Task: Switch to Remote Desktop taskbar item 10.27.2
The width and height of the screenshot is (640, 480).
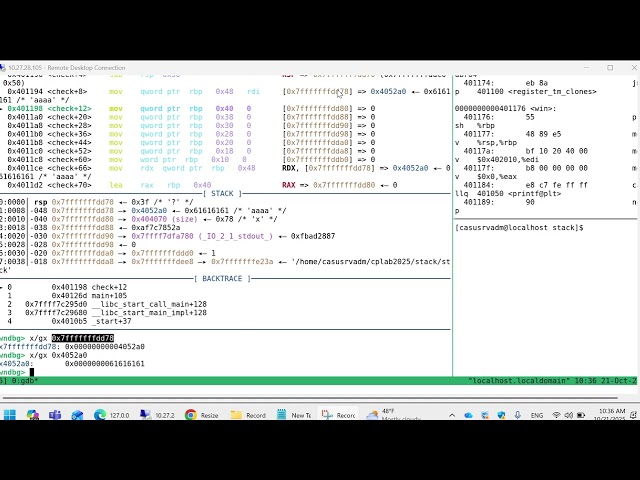Action: 157,415
